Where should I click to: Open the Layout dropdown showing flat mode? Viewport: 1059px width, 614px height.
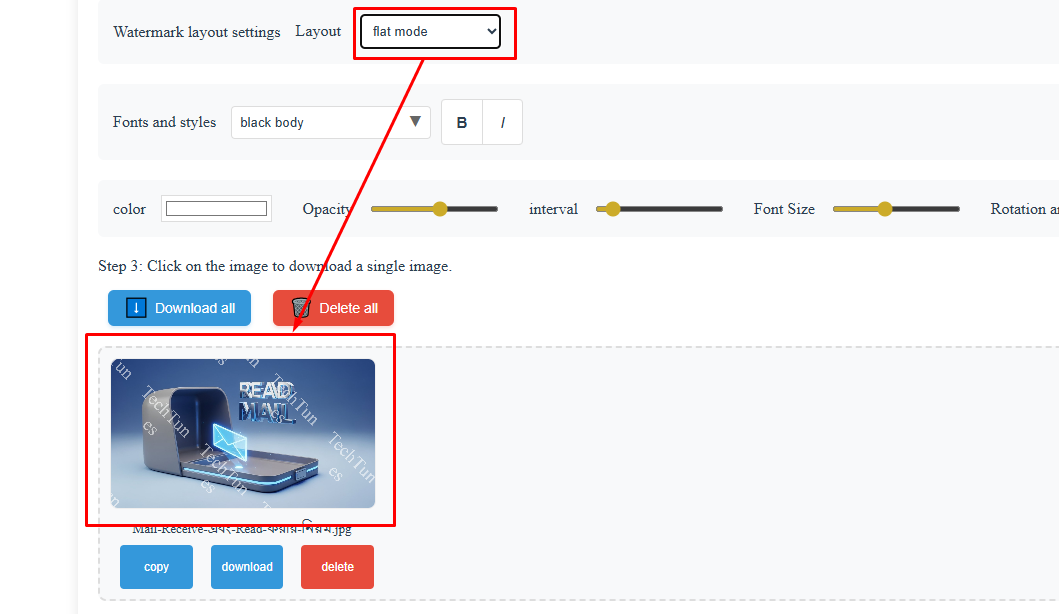point(430,32)
